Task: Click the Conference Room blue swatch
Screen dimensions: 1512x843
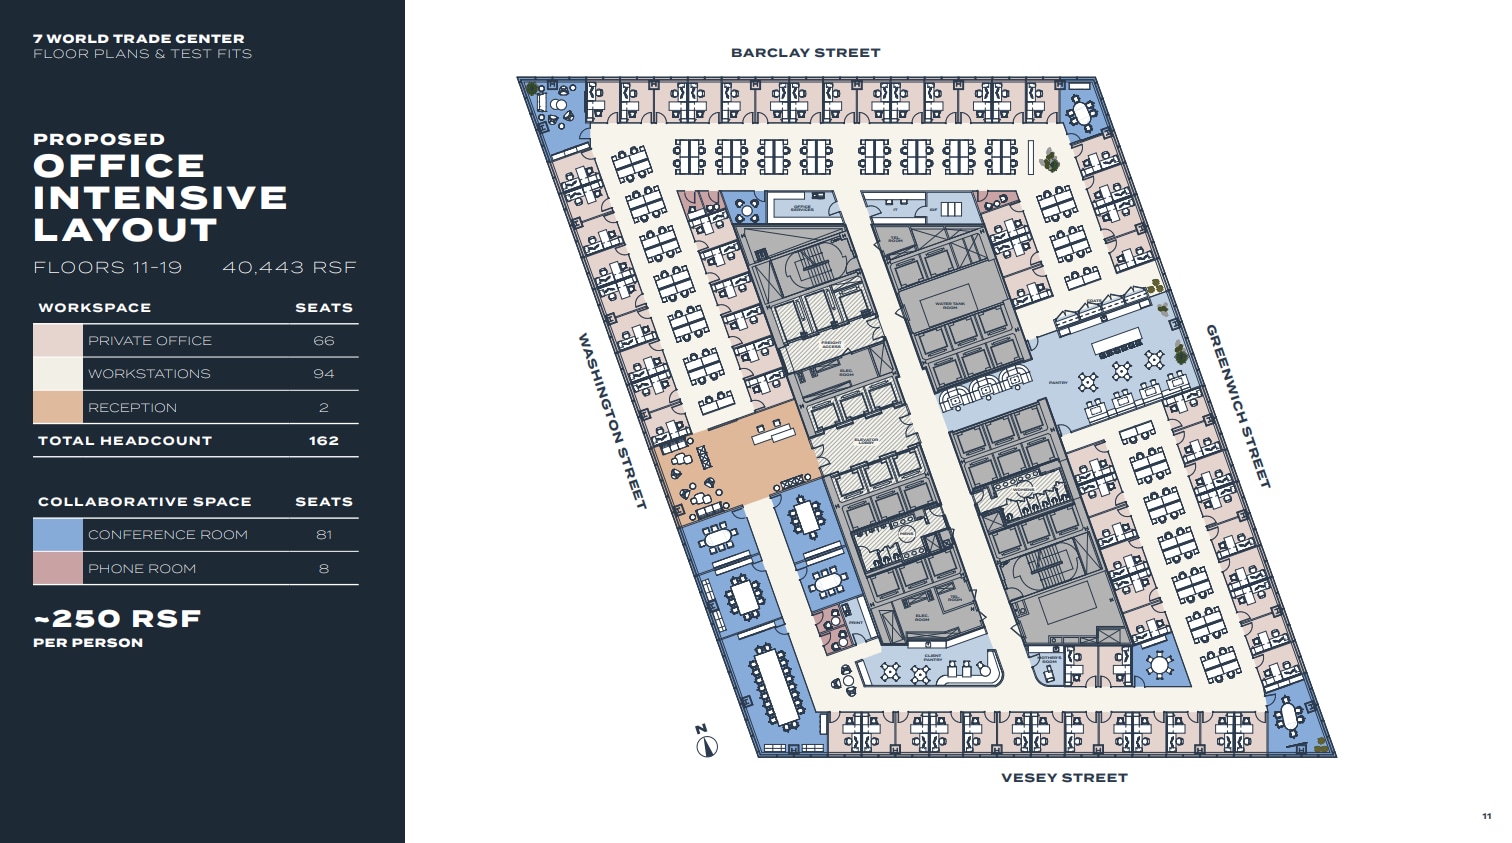Action: point(57,535)
